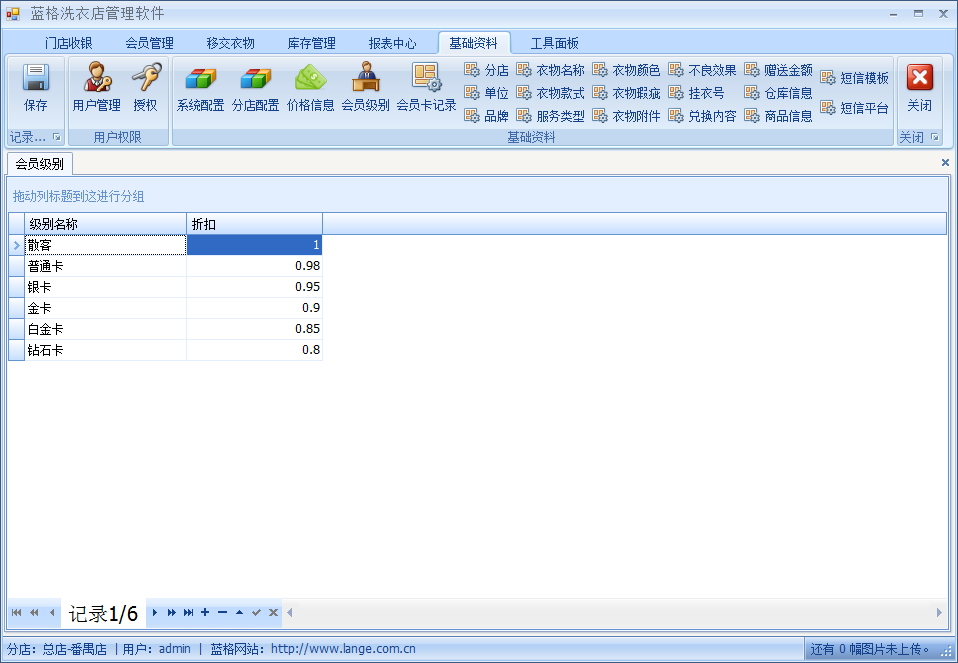Switch to 库存管理 tab
958x663 pixels.
tap(312, 43)
